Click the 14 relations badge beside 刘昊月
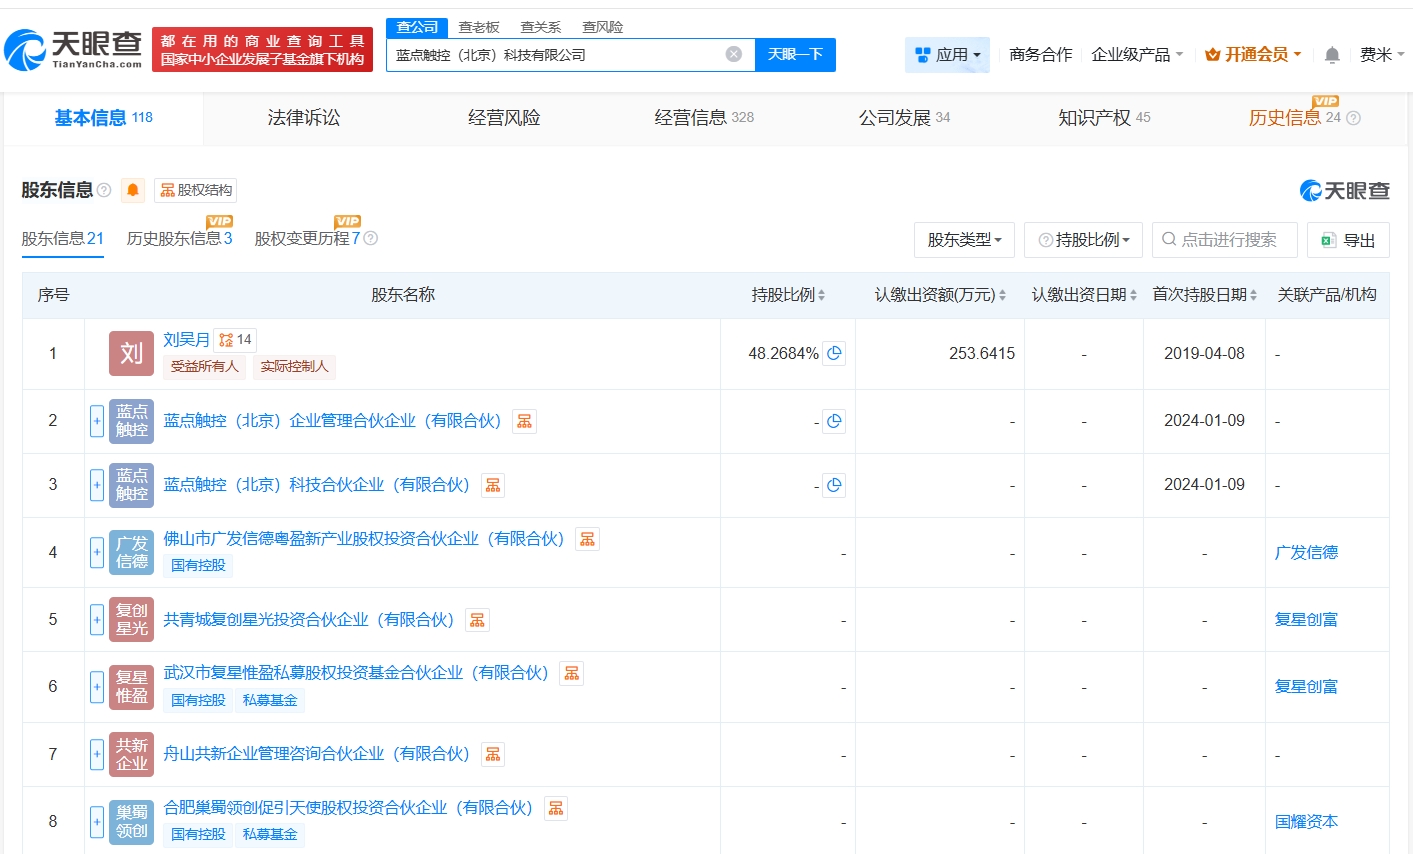Viewport: 1413px width, 854px height. pyautogui.click(x=236, y=340)
